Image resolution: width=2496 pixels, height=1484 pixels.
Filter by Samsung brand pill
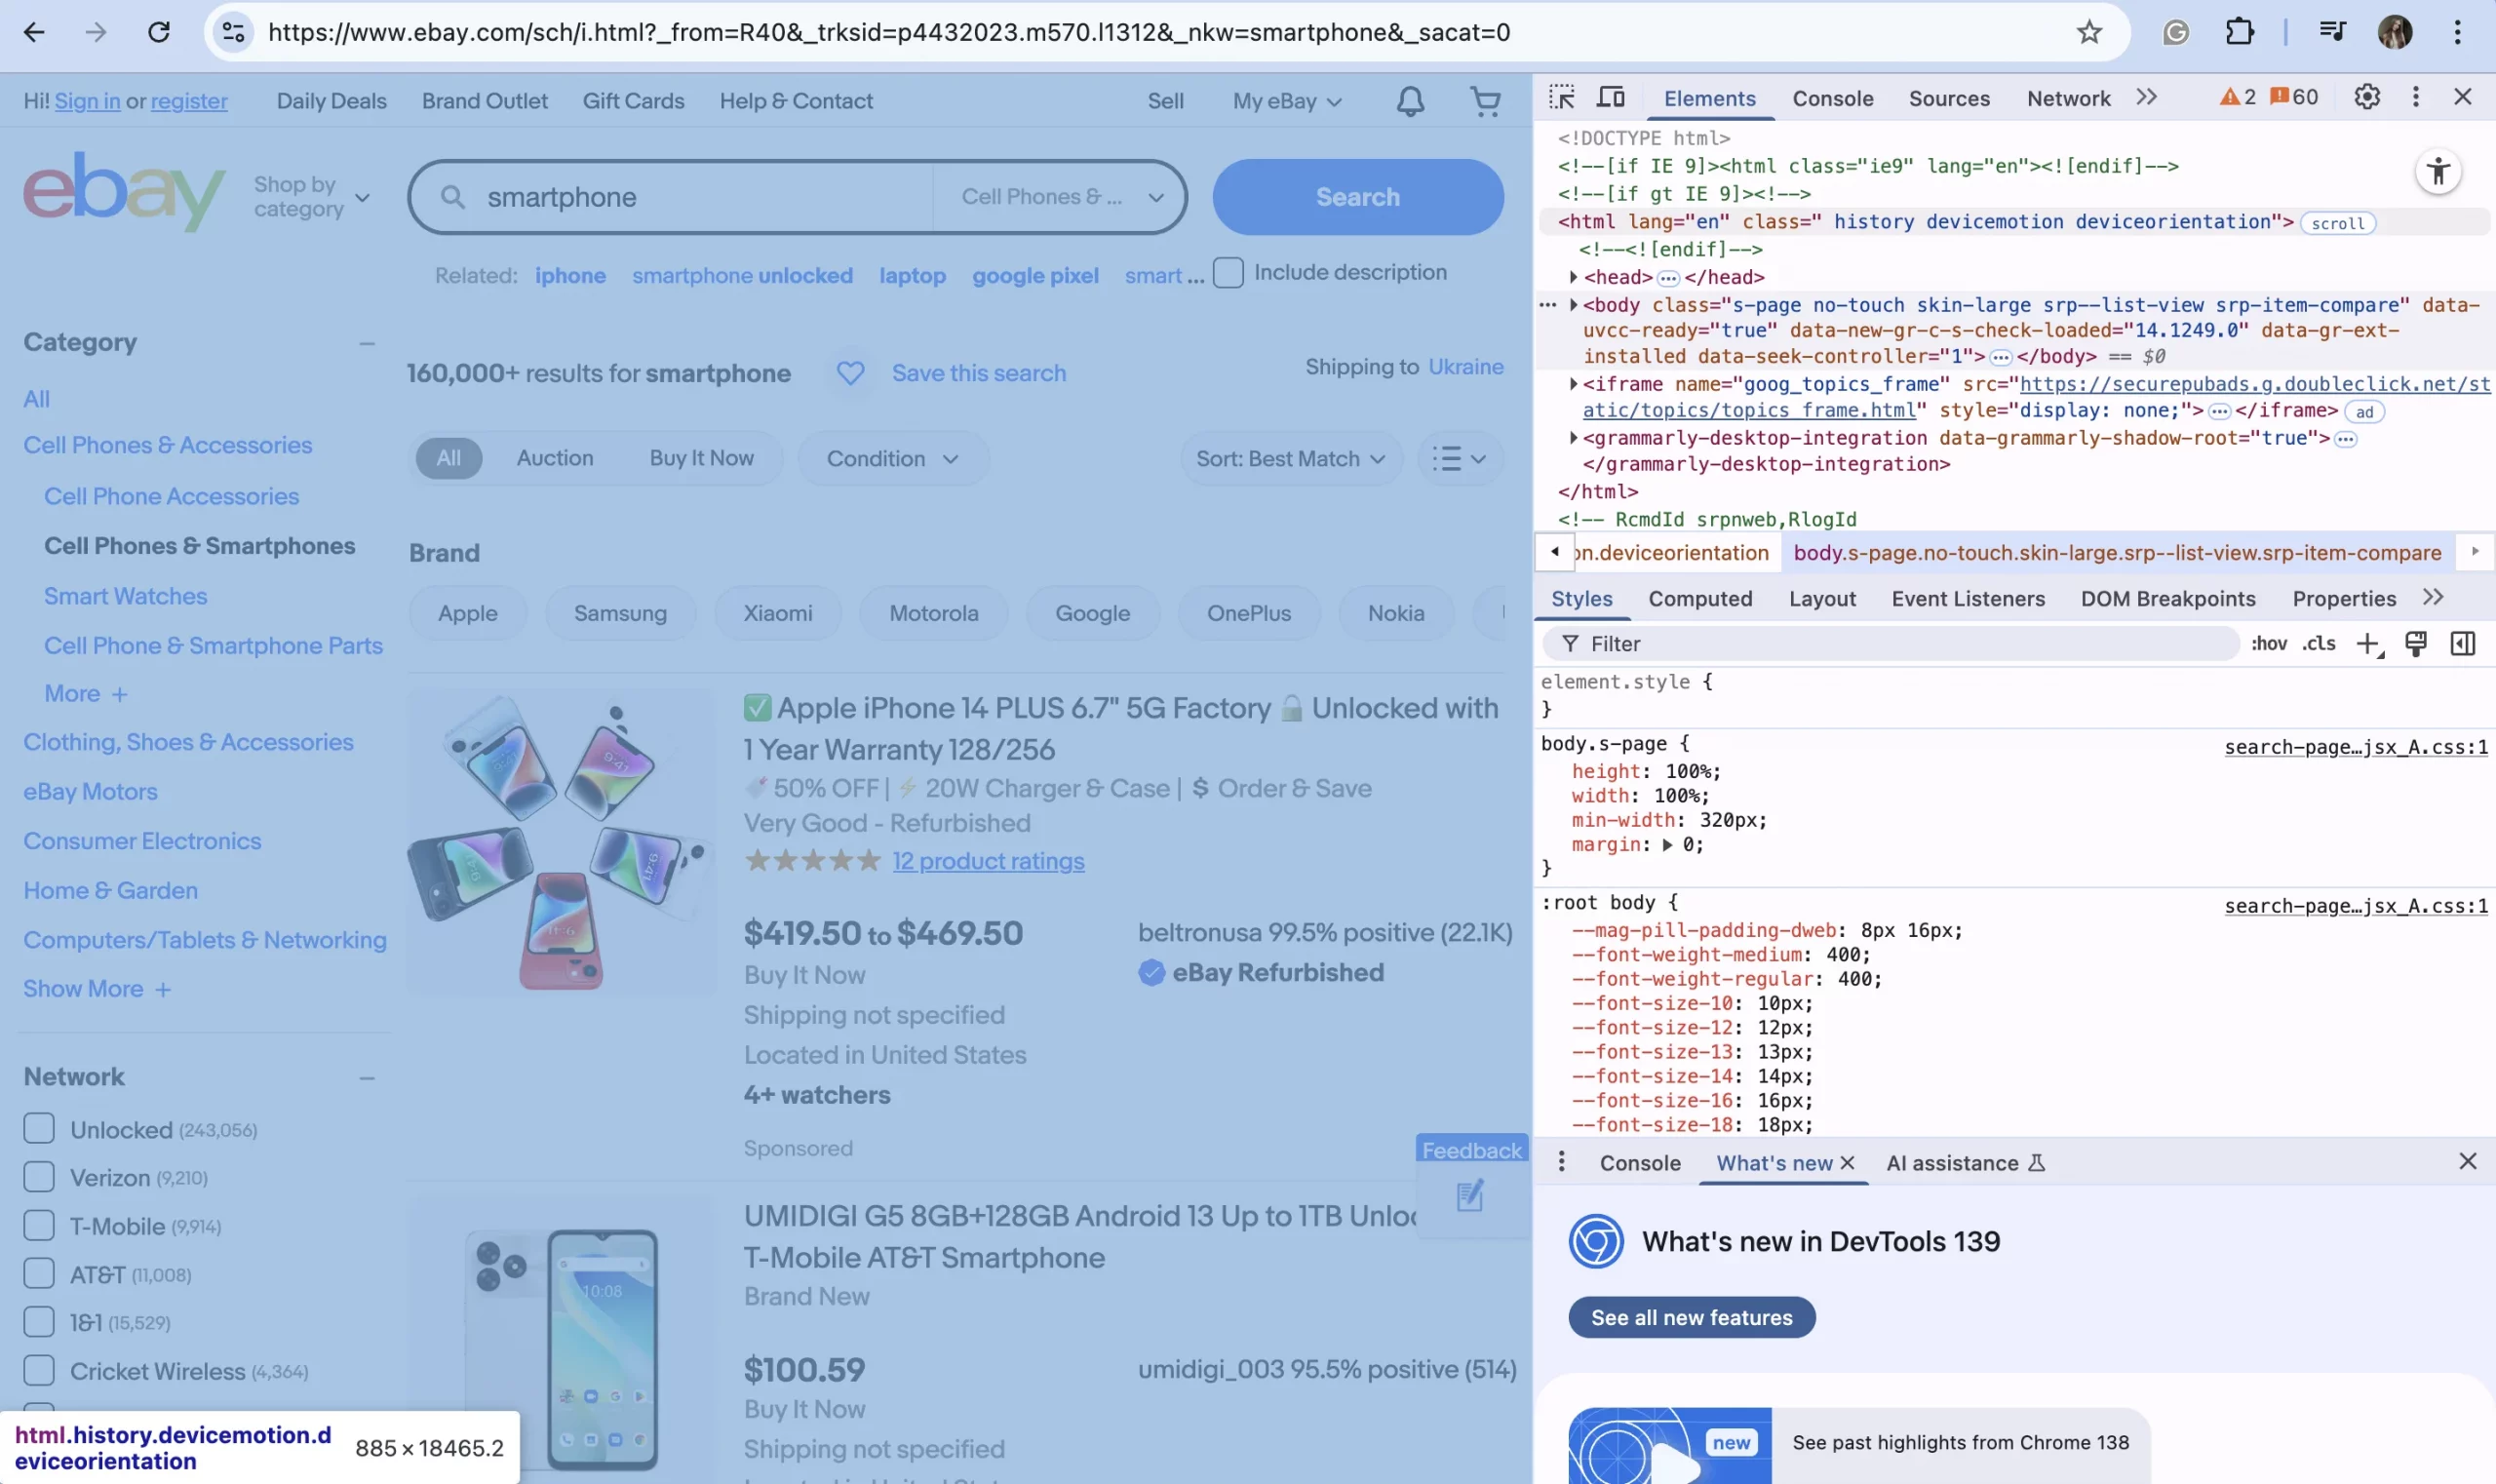(620, 613)
